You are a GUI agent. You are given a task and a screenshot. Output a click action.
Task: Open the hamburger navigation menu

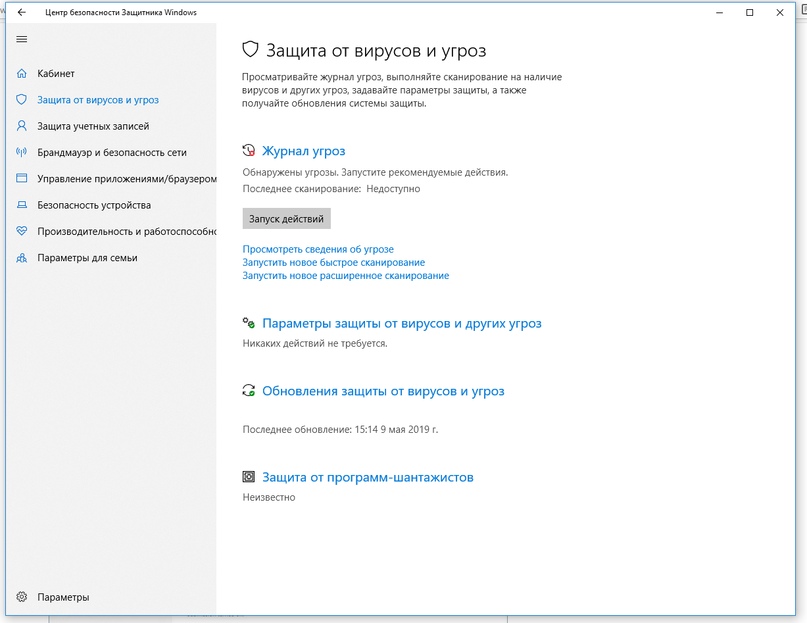pyautogui.click(x=22, y=39)
